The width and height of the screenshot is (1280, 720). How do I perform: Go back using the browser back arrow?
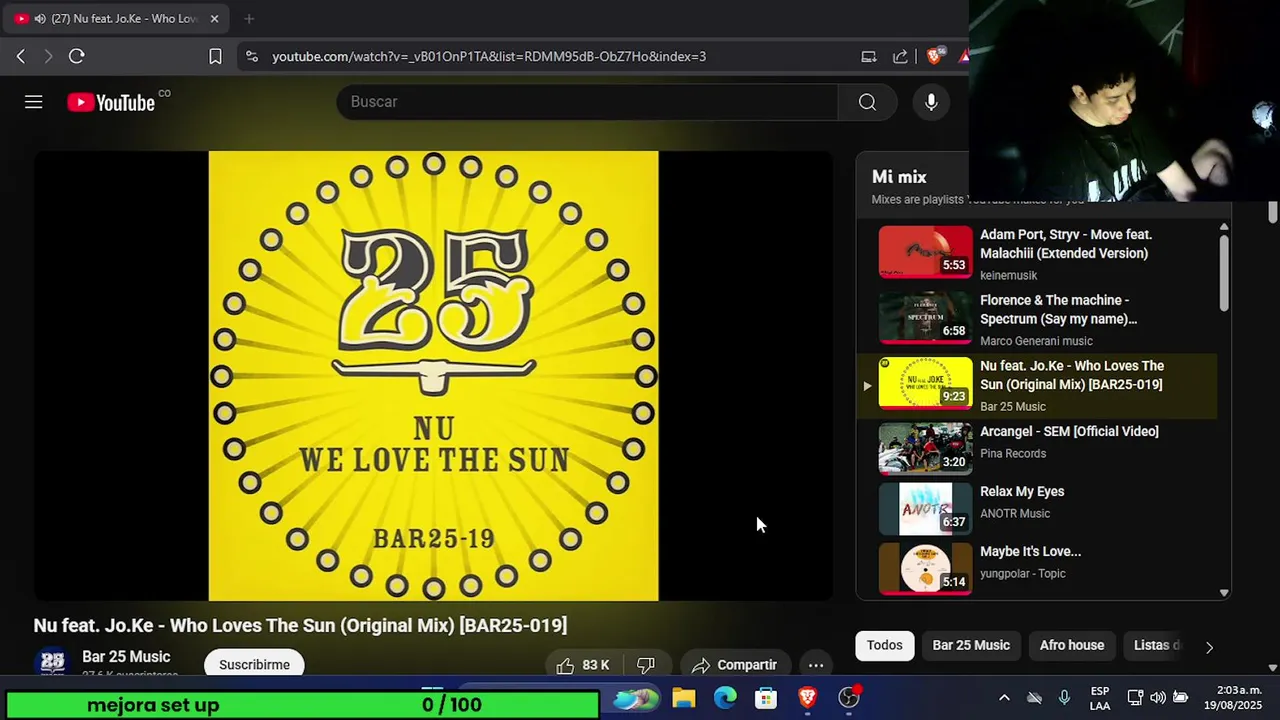tap(21, 56)
